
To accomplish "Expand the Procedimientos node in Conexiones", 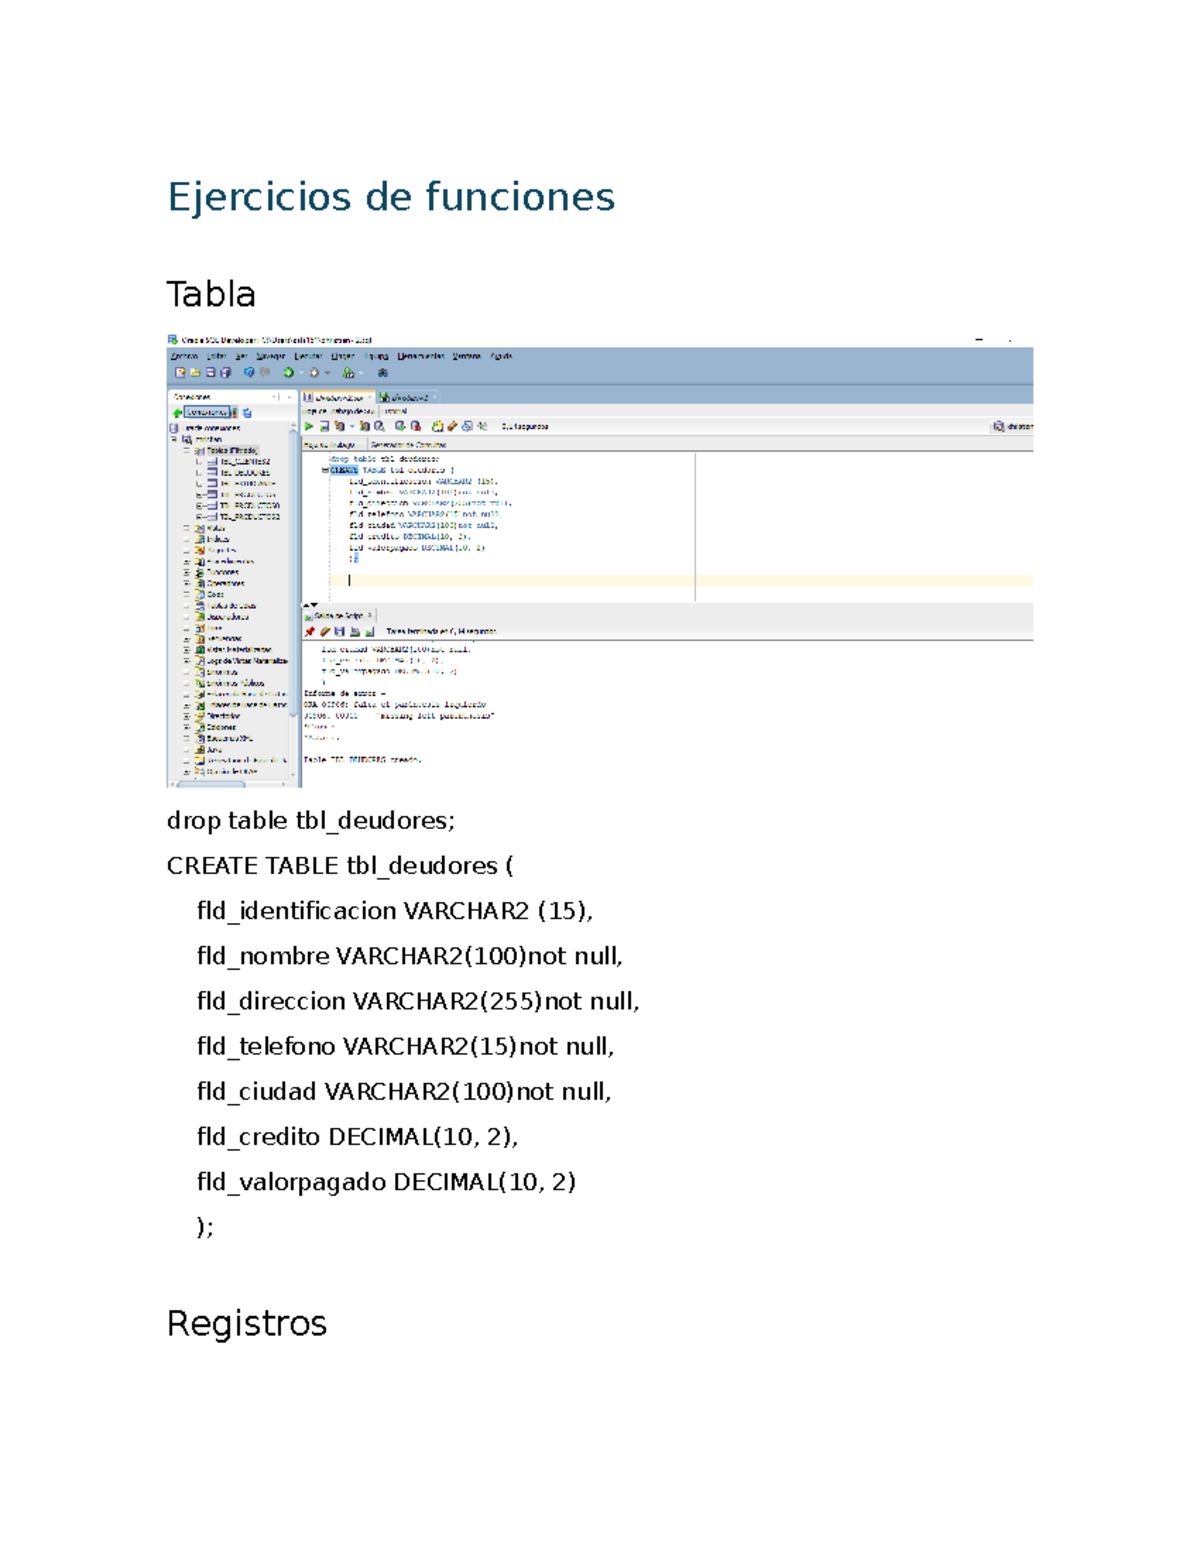I will tap(185, 561).
